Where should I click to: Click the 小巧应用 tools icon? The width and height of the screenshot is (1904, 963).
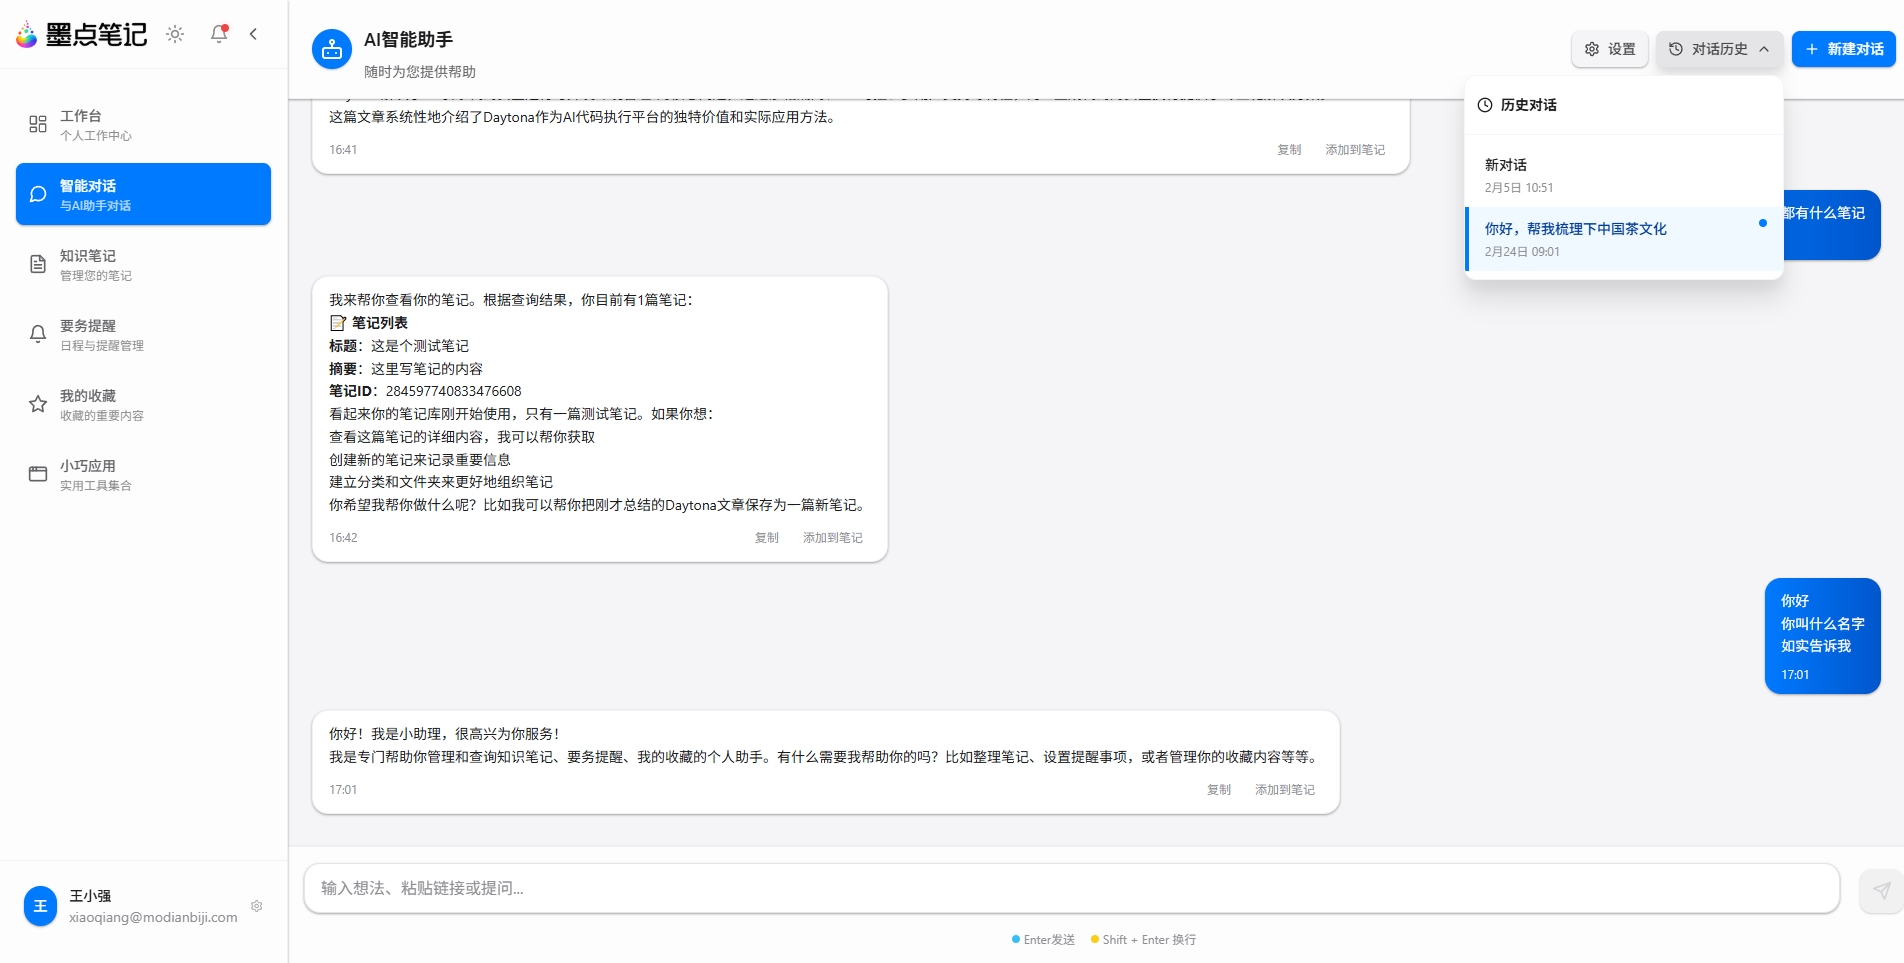coord(38,474)
